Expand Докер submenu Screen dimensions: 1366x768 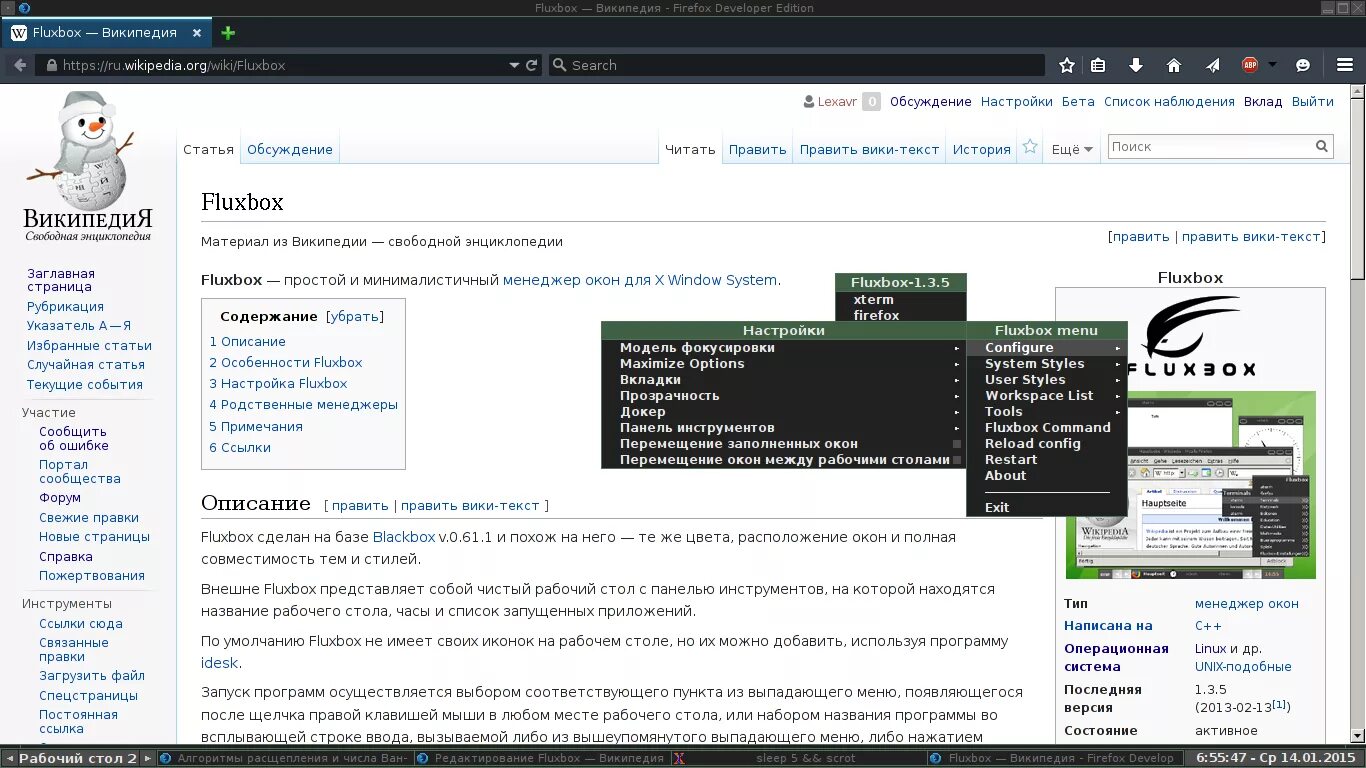point(783,412)
